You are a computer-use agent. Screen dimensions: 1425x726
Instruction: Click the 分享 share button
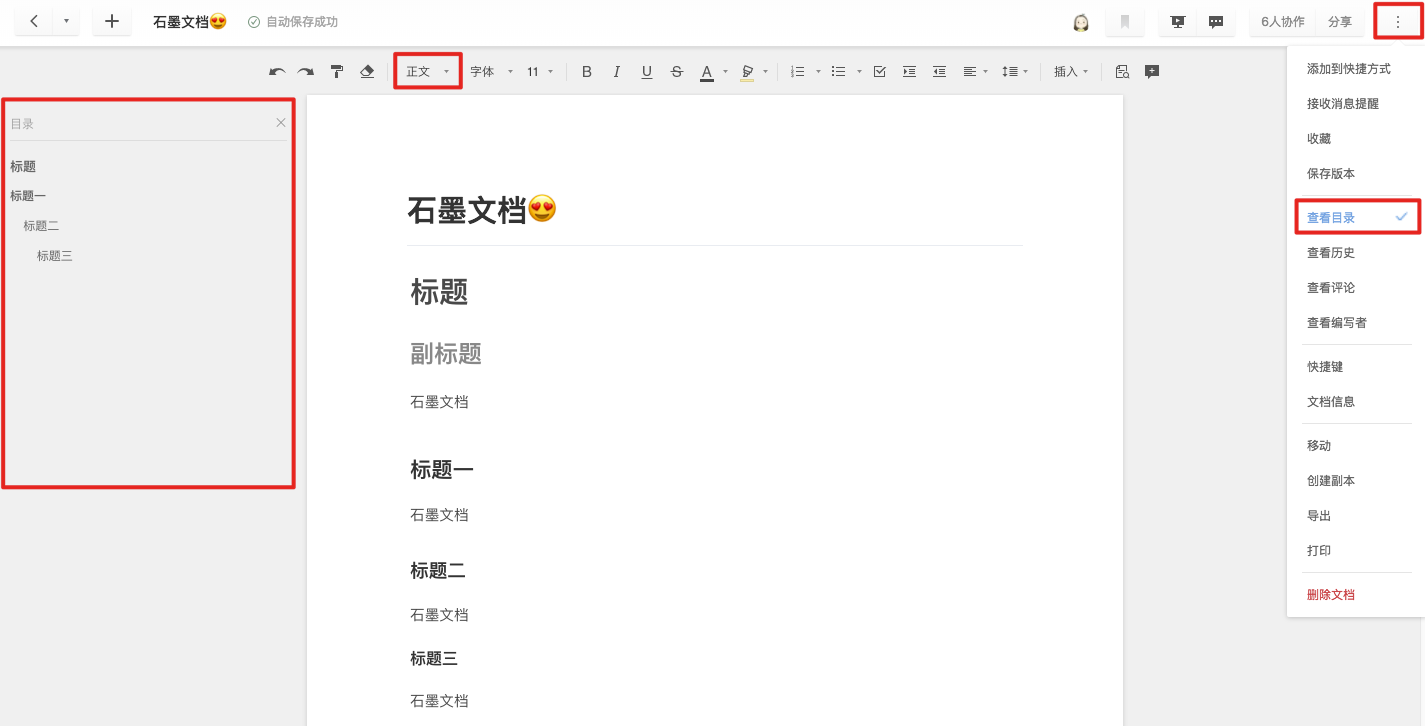[x=1341, y=21]
